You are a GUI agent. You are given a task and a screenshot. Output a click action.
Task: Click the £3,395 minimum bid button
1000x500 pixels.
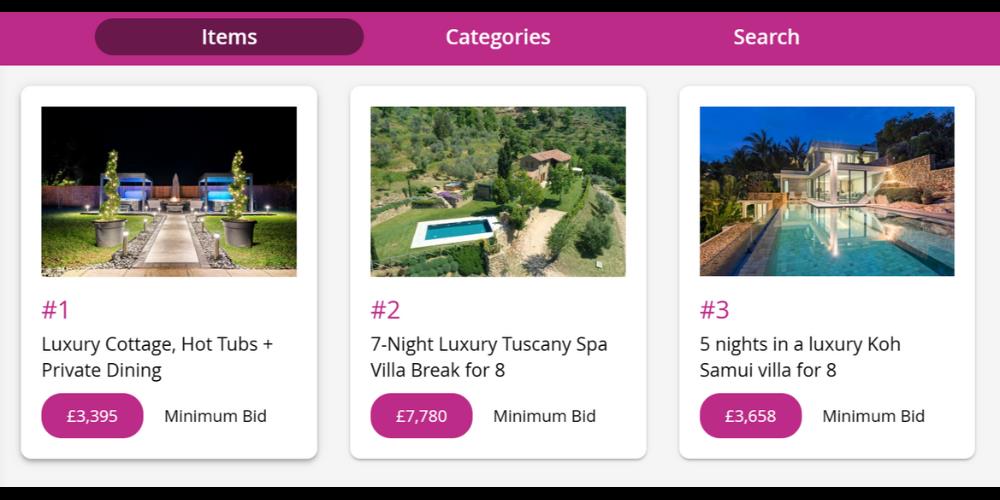(92, 416)
